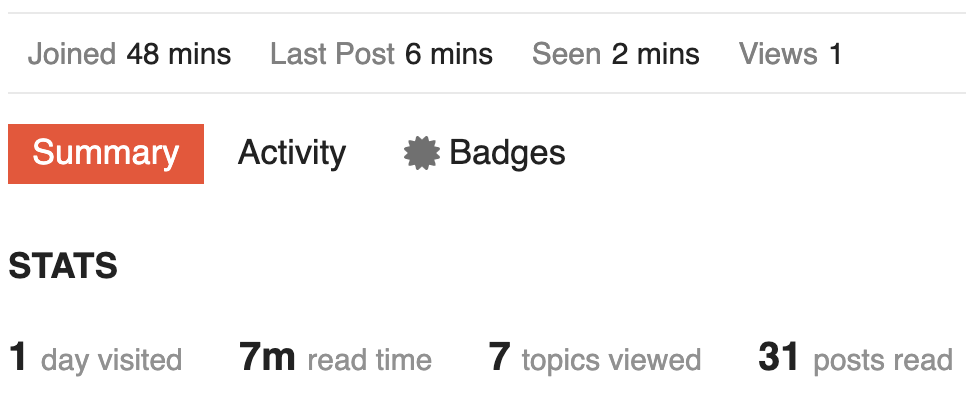The image size is (966, 398).
Task: Click the 31 posts read number
Action: (x=779, y=357)
